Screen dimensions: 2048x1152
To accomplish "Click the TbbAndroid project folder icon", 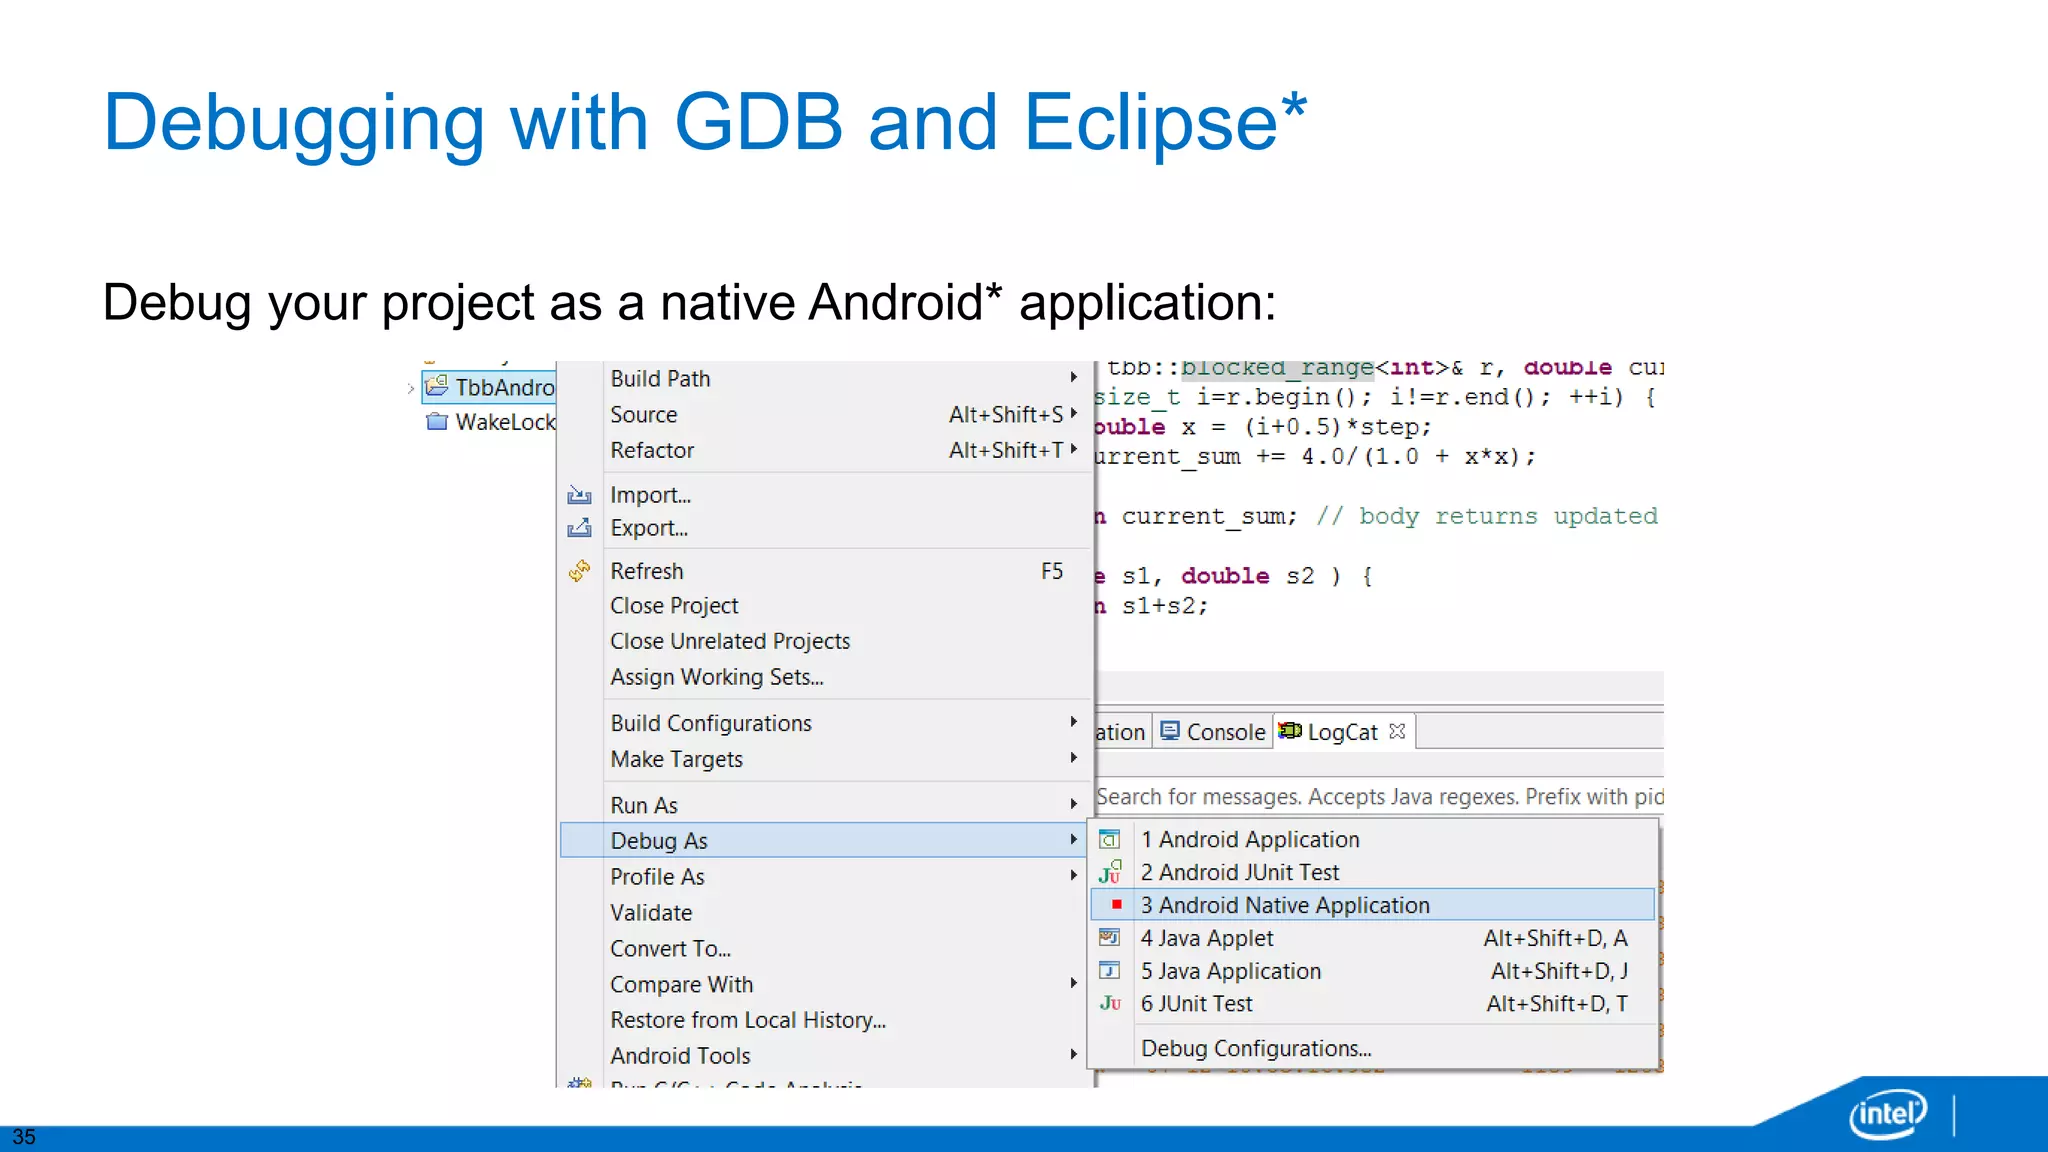I will pos(437,386).
